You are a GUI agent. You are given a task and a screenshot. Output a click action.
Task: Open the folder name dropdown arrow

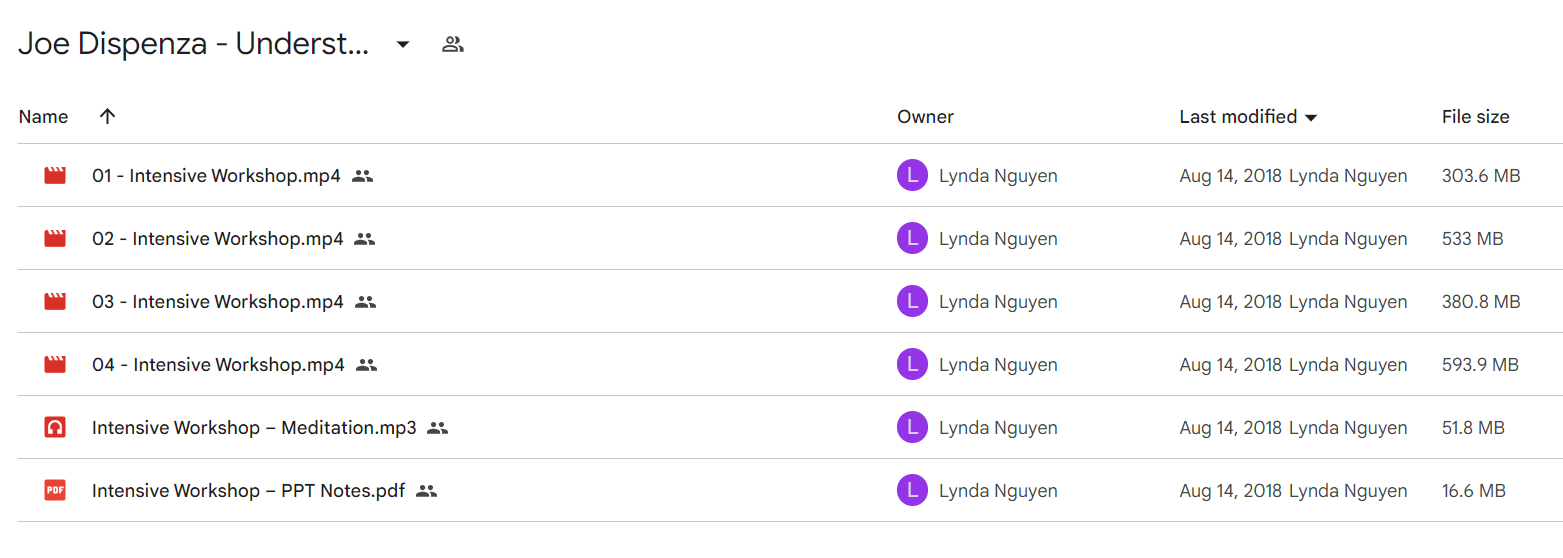pos(403,44)
